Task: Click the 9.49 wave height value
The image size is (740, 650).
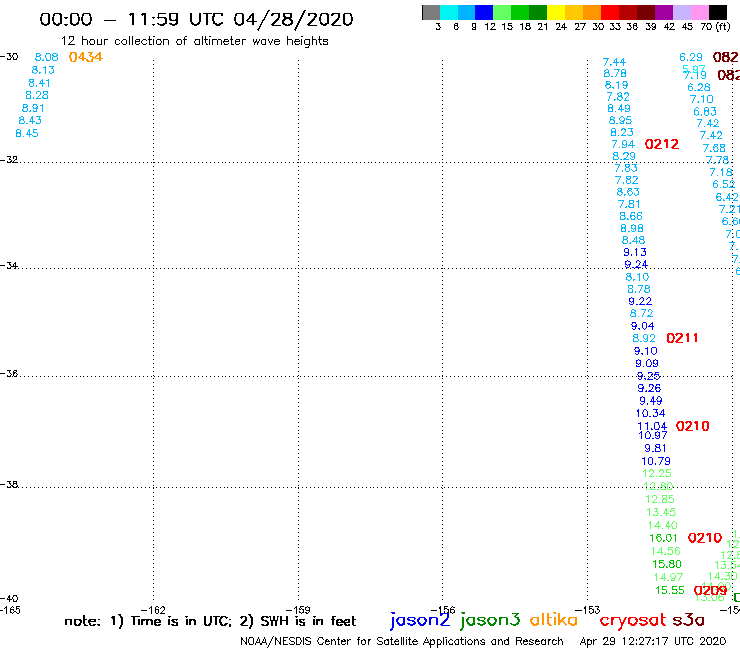Action: 650,400
